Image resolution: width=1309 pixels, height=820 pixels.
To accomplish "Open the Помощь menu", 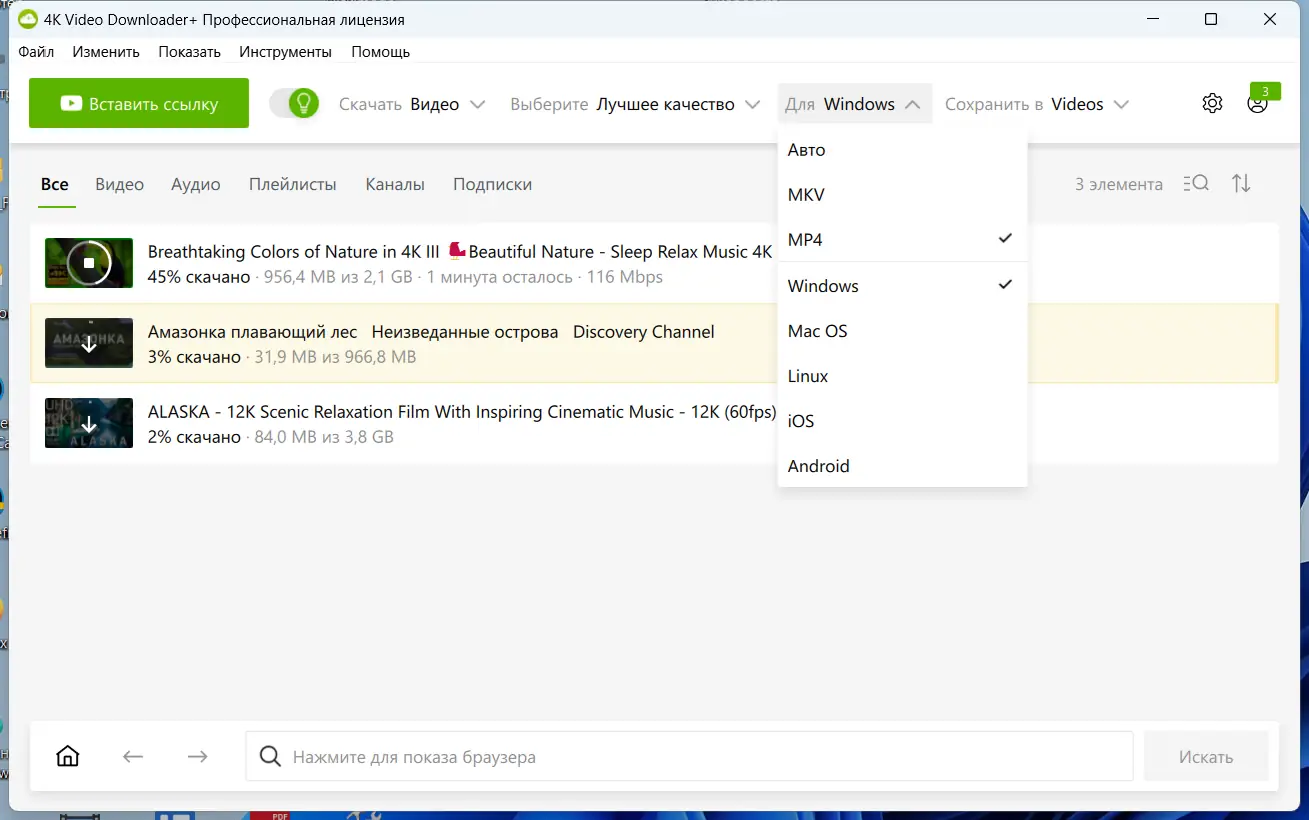I will pyautogui.click(x=380, y=52).
